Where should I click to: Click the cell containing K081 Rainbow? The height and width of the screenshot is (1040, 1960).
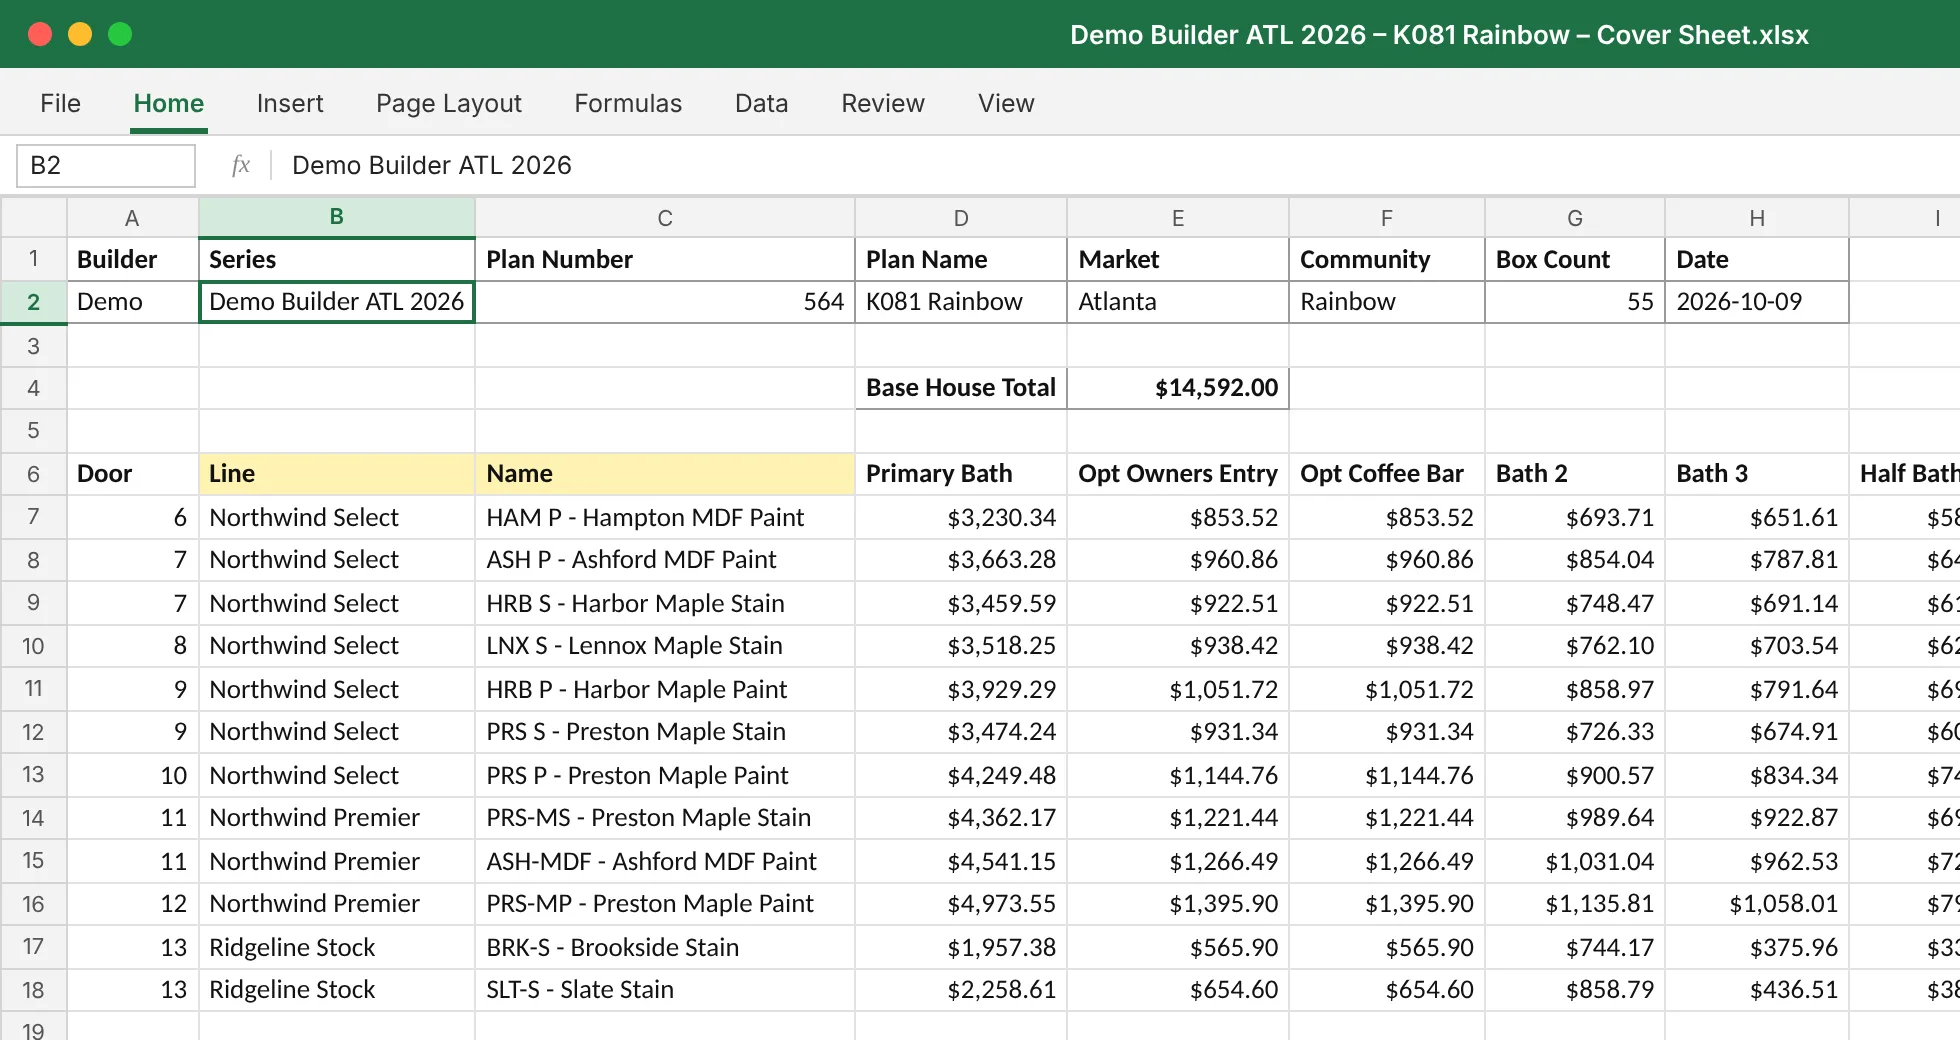[x=961, y=302]
